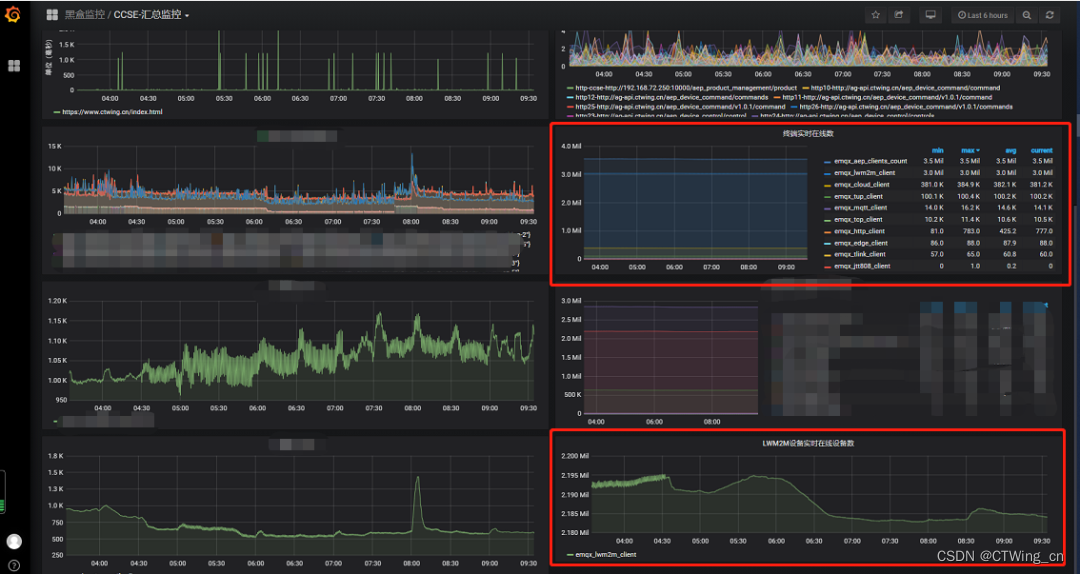Viewport: 1080px width, 574px height.
Task: Open the 终端实时在线数 panel title menu
Action: (808, 134)
